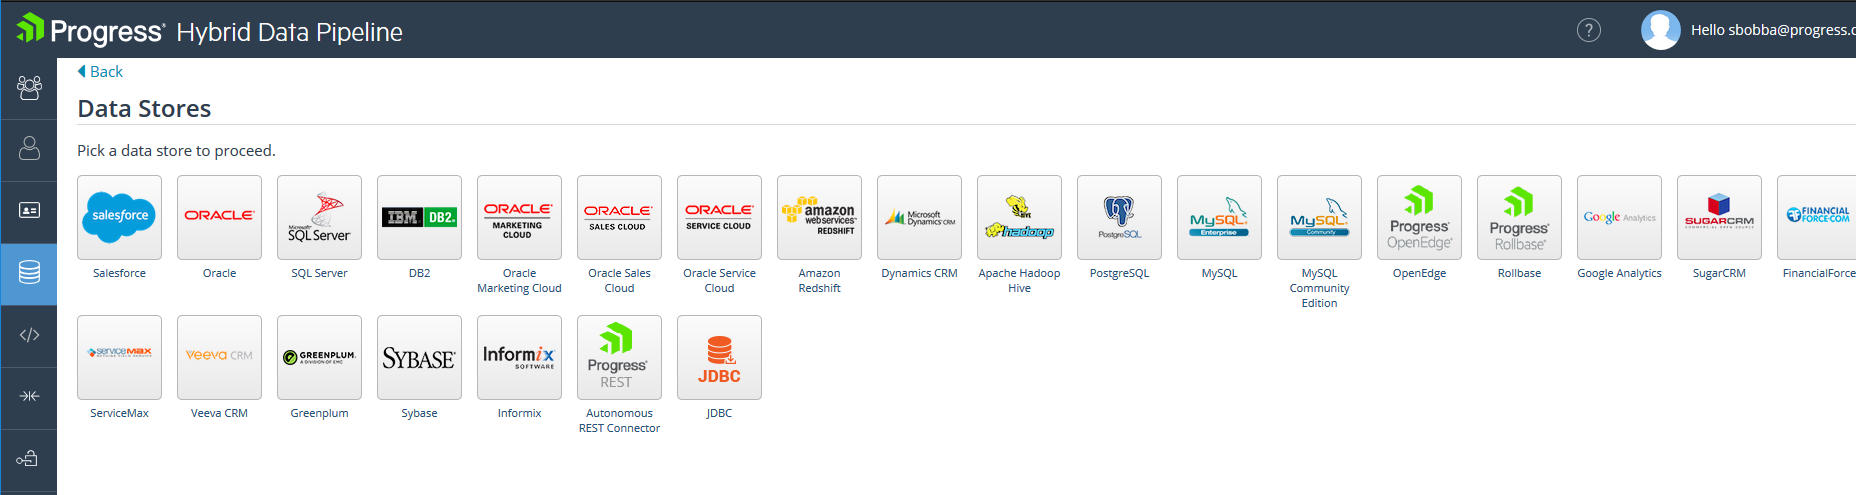The width and height of the screenshot is (1856, 495).
Task: Select the ServiceMax data store tile
Action: [x=119, y=357]
